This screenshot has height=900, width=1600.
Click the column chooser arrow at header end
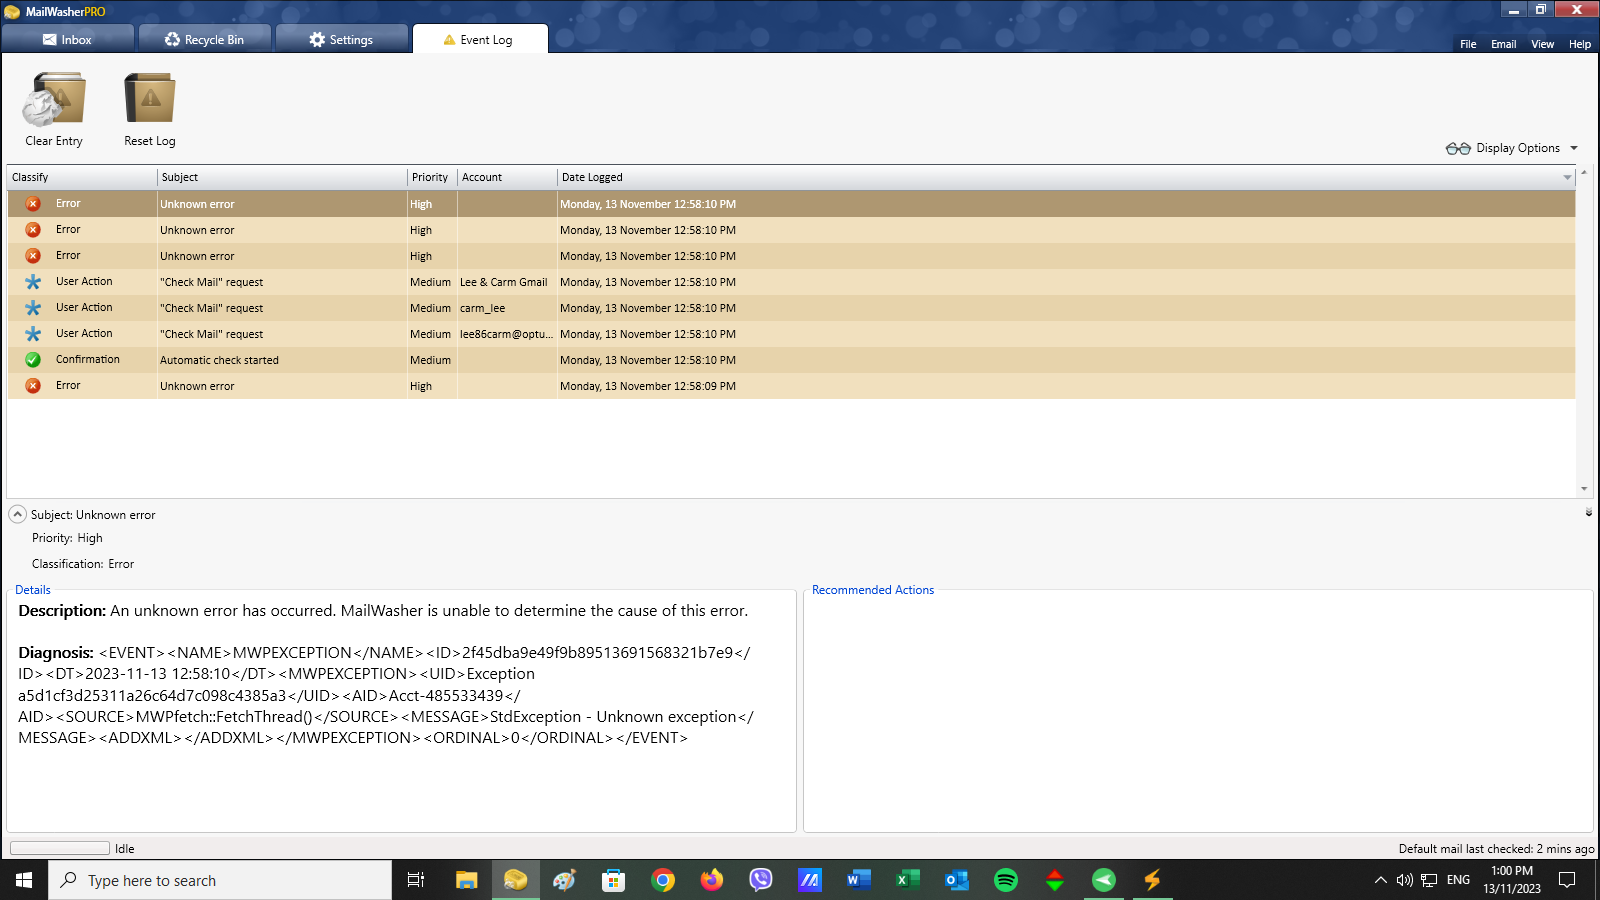[x=1567, y=178]
